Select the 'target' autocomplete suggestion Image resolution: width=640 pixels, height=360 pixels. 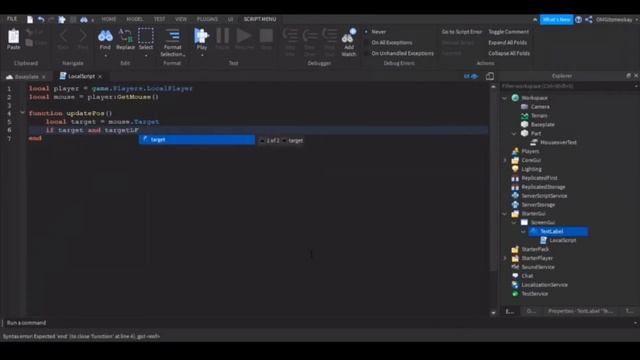(197, 140)
